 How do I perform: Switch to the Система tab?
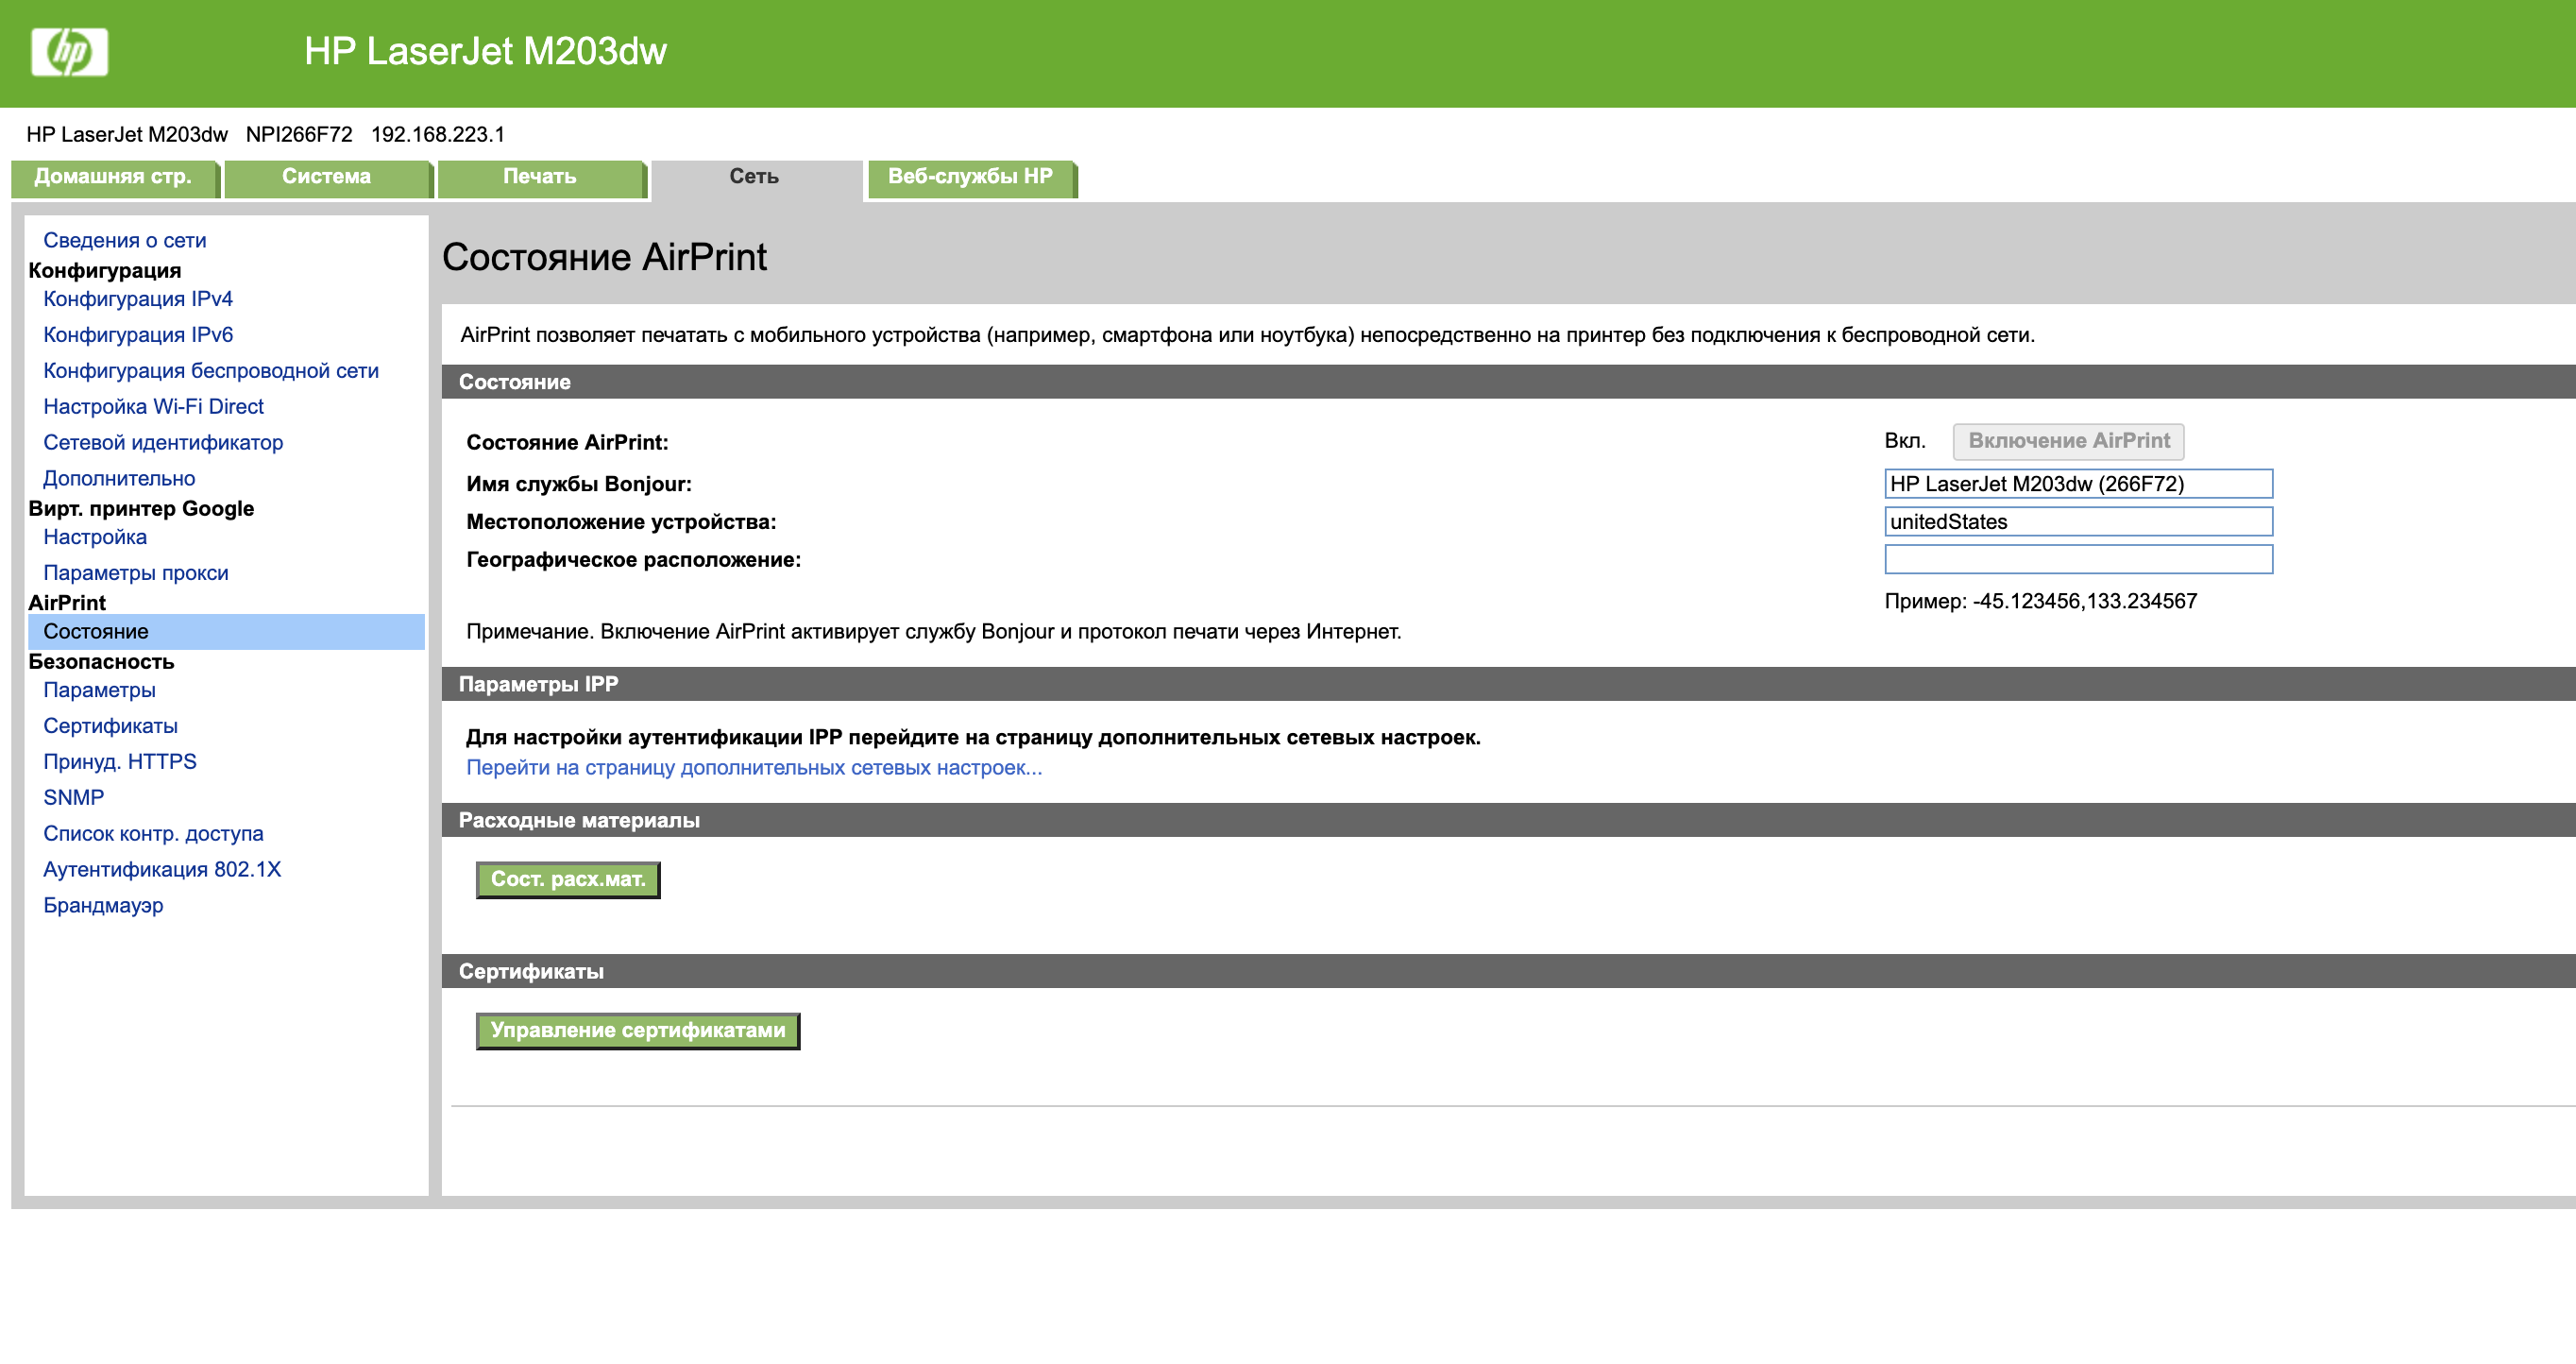pos(327,178)
